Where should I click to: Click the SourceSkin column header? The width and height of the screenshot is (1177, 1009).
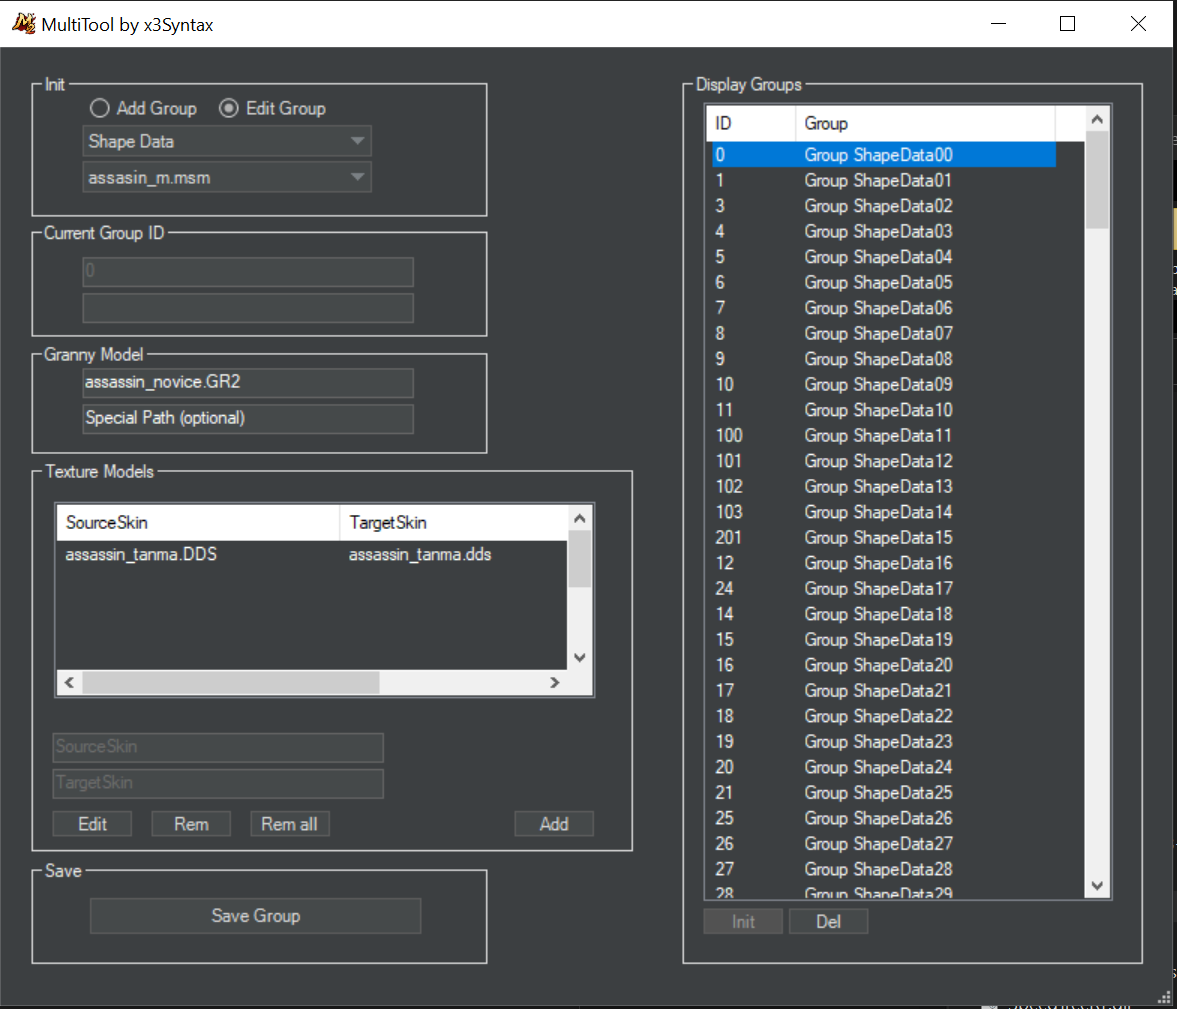[197, 522]
